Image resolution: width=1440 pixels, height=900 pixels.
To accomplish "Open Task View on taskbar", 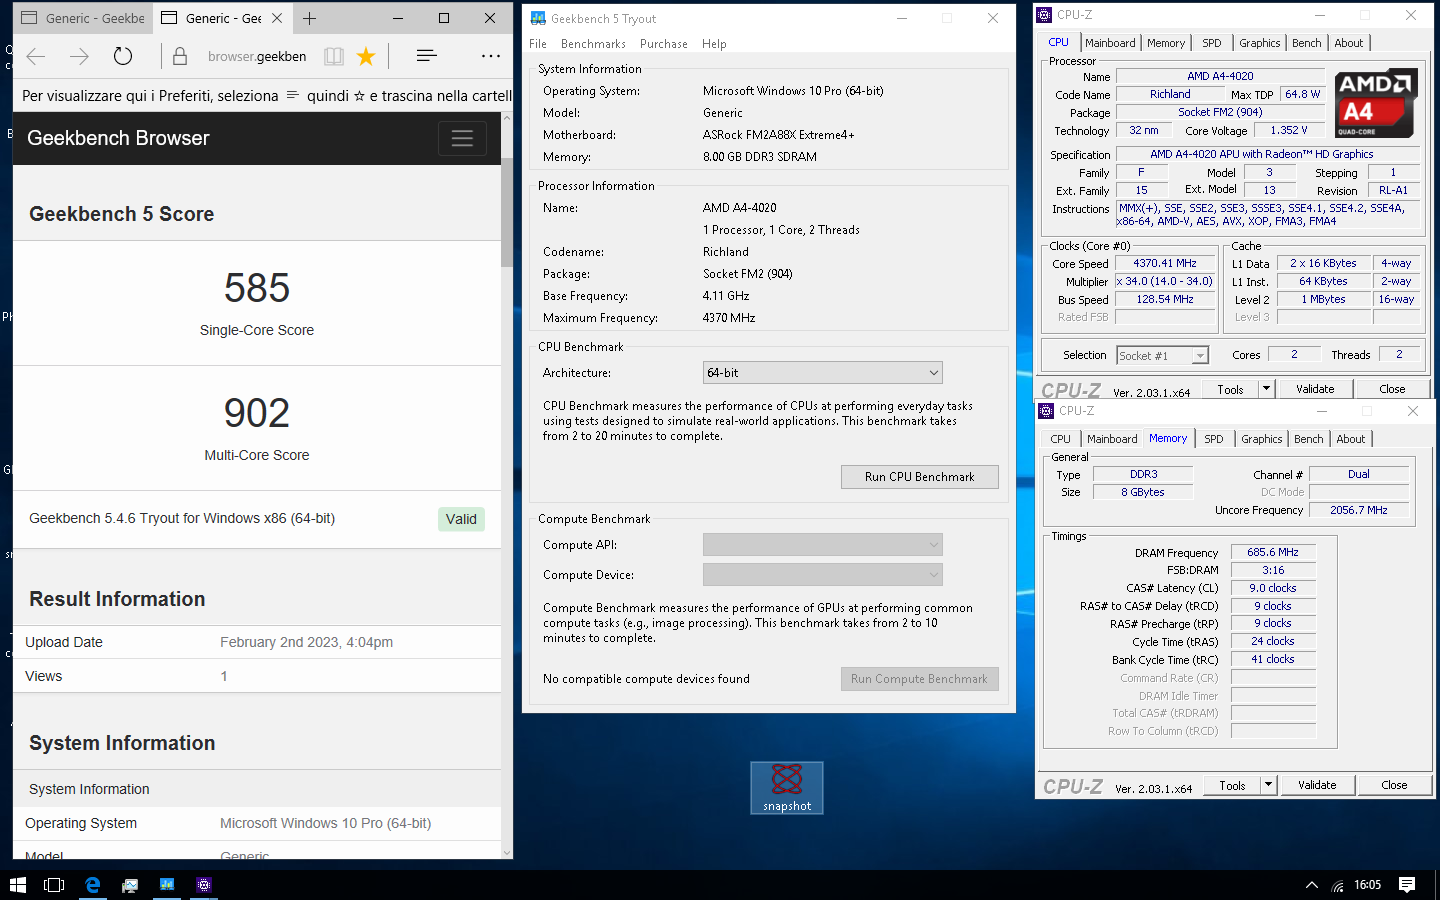I will click(54, 885).
